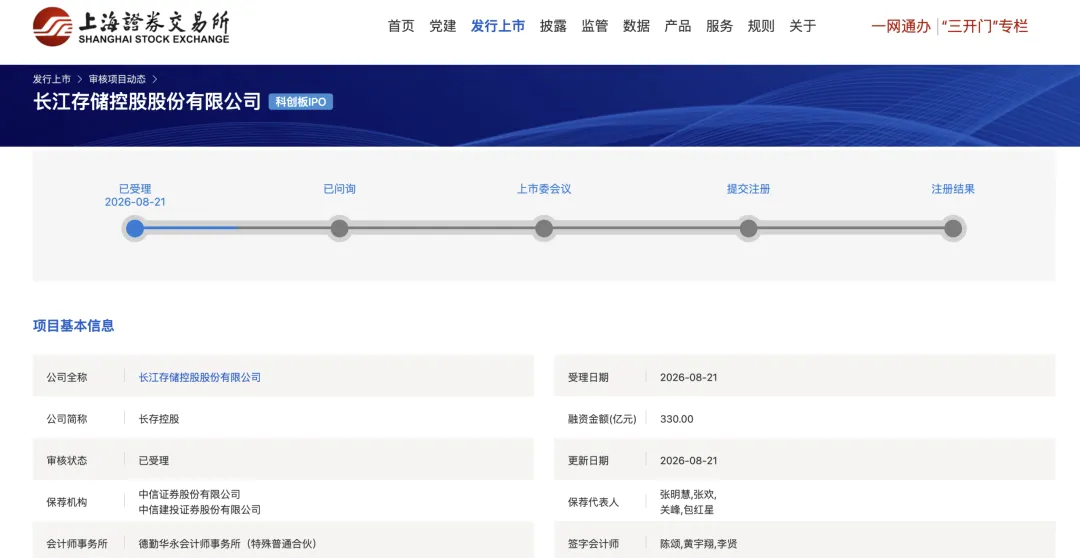1080x558 pixels.
Task: Open the 服务 navigation item
Action: click(x=719, y=26)
